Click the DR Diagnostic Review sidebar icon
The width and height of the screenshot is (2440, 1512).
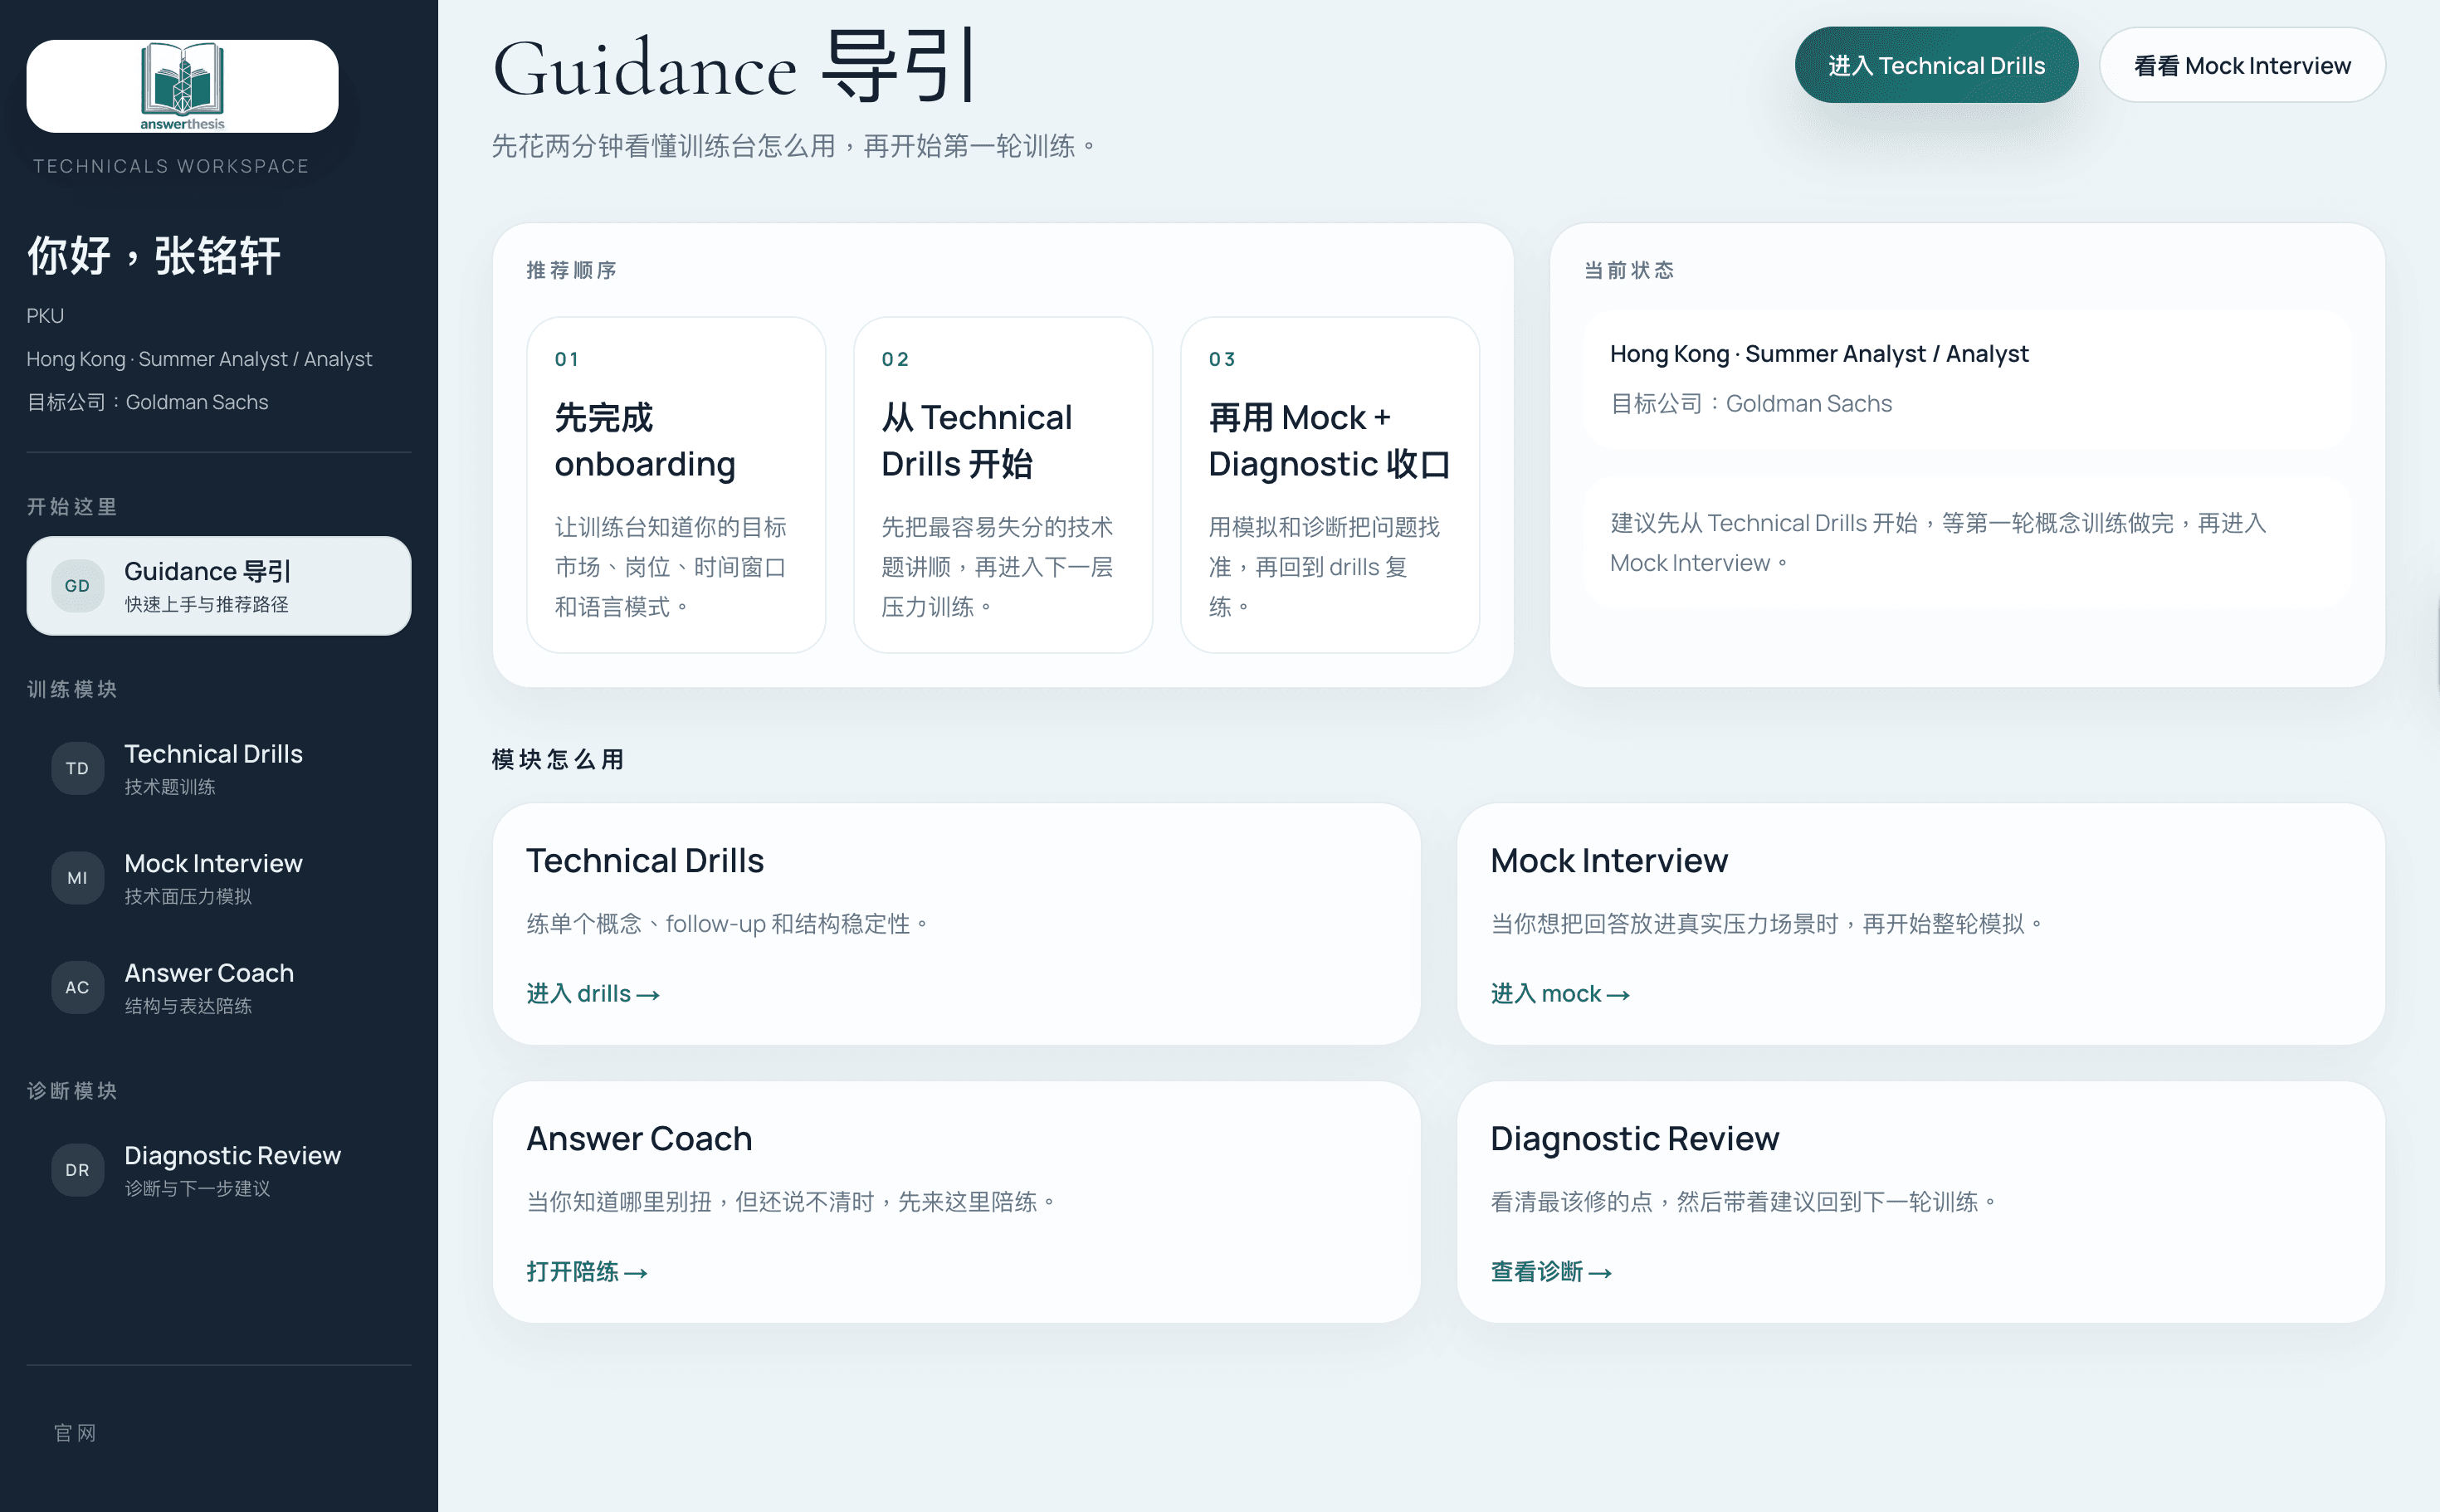coord(77,1169)
